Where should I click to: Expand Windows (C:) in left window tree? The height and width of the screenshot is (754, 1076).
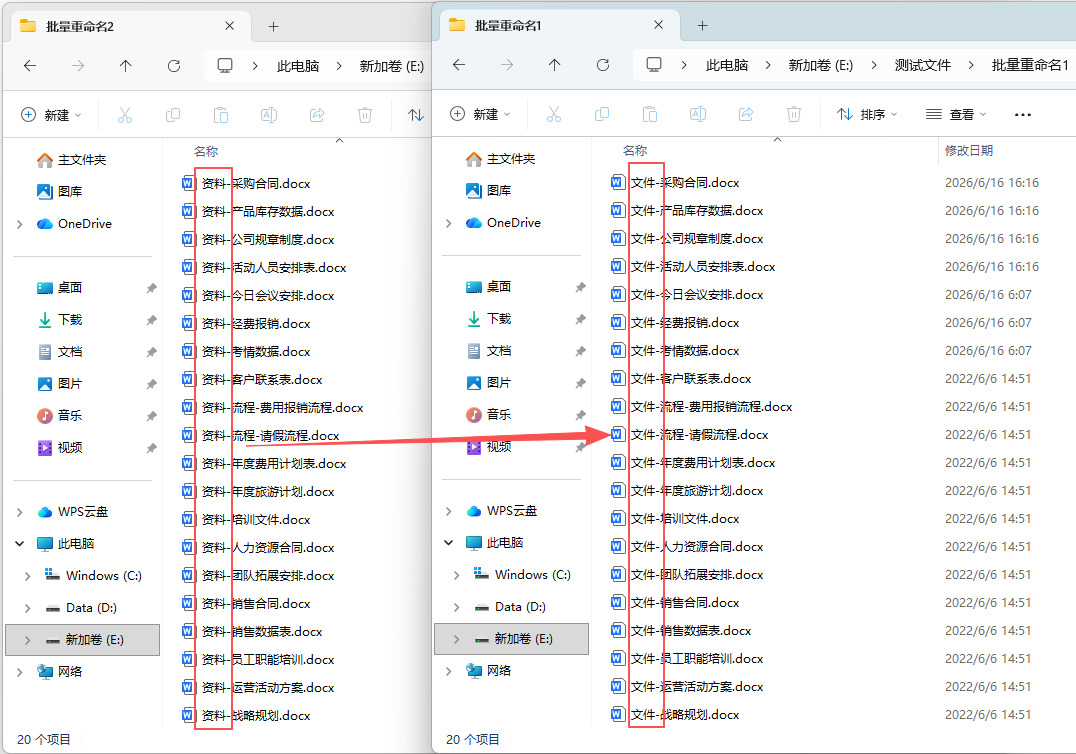27,576
